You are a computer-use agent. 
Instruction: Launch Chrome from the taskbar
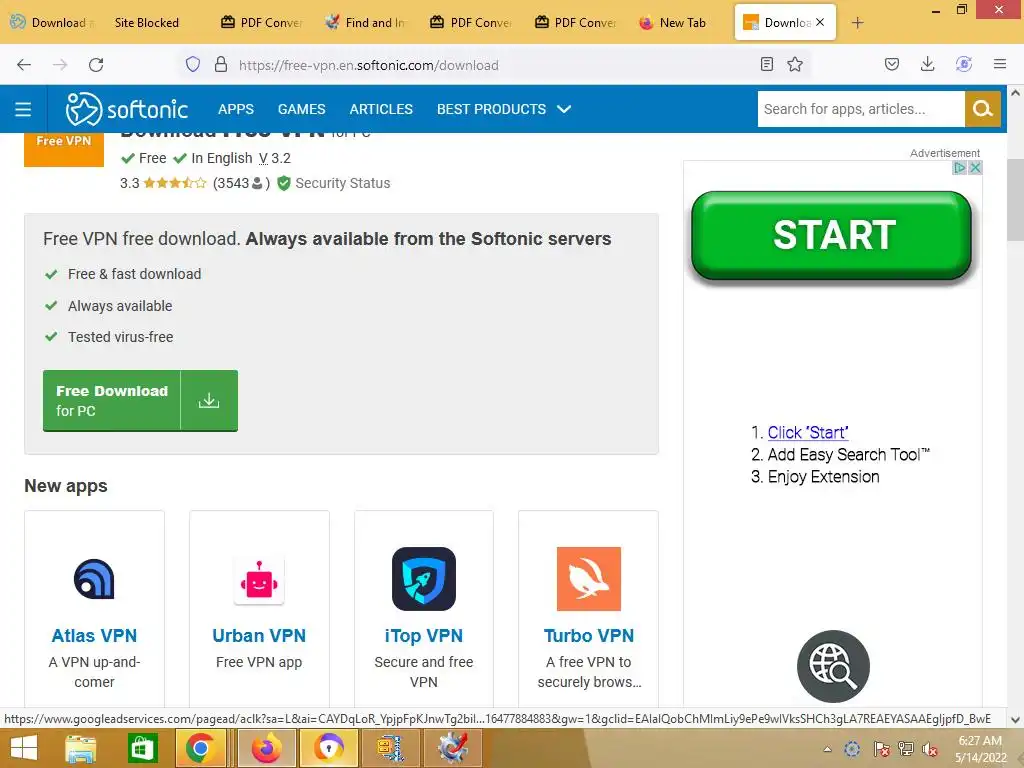coord(200,748)
